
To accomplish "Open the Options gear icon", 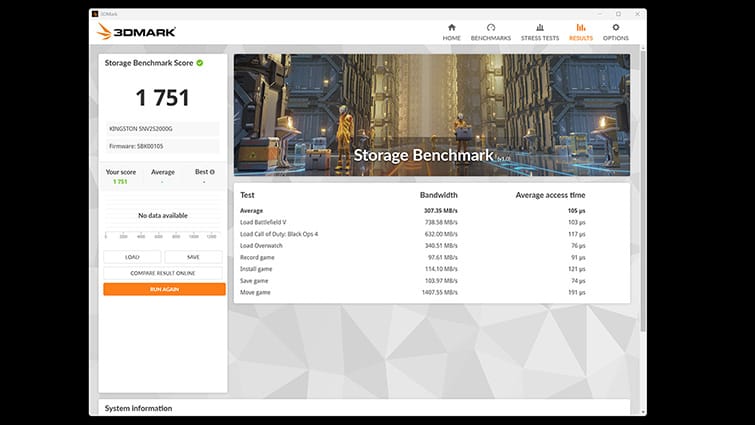I will pyautogui.click(x=615, y=27).
